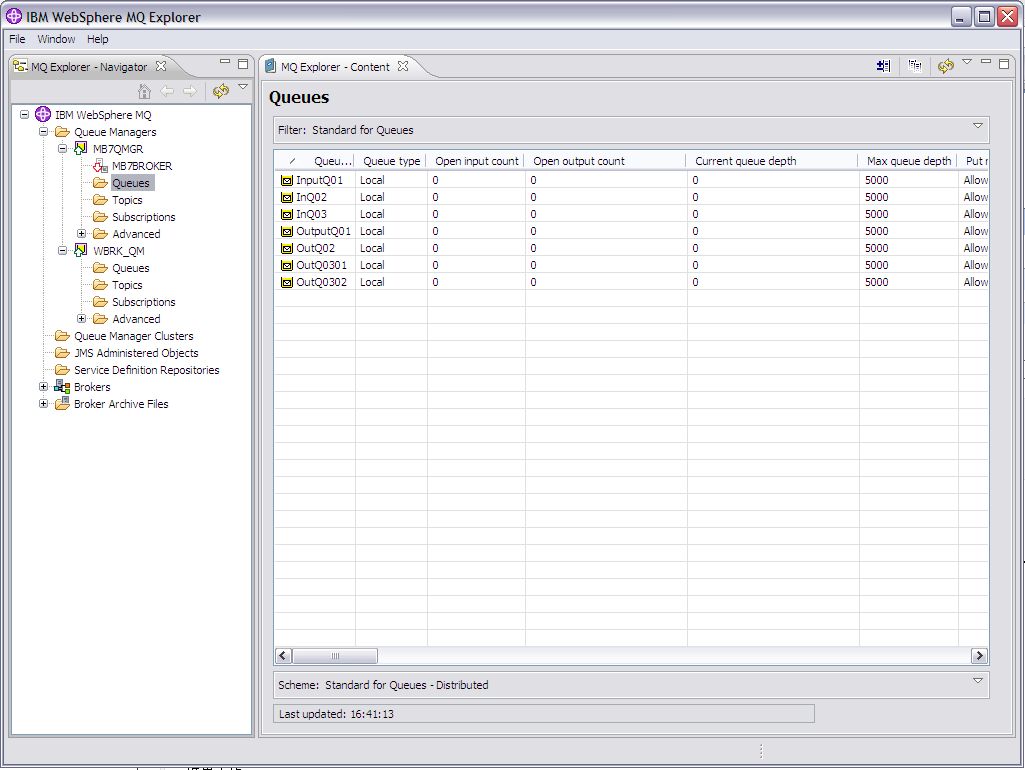Sort by Max queue depth column

tap(909, 161)
